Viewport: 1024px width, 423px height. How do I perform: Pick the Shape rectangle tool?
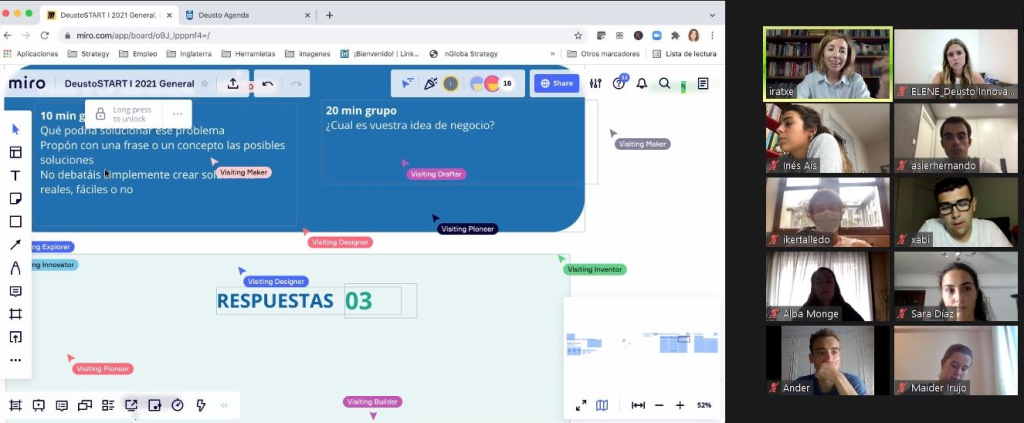(15, 222)
